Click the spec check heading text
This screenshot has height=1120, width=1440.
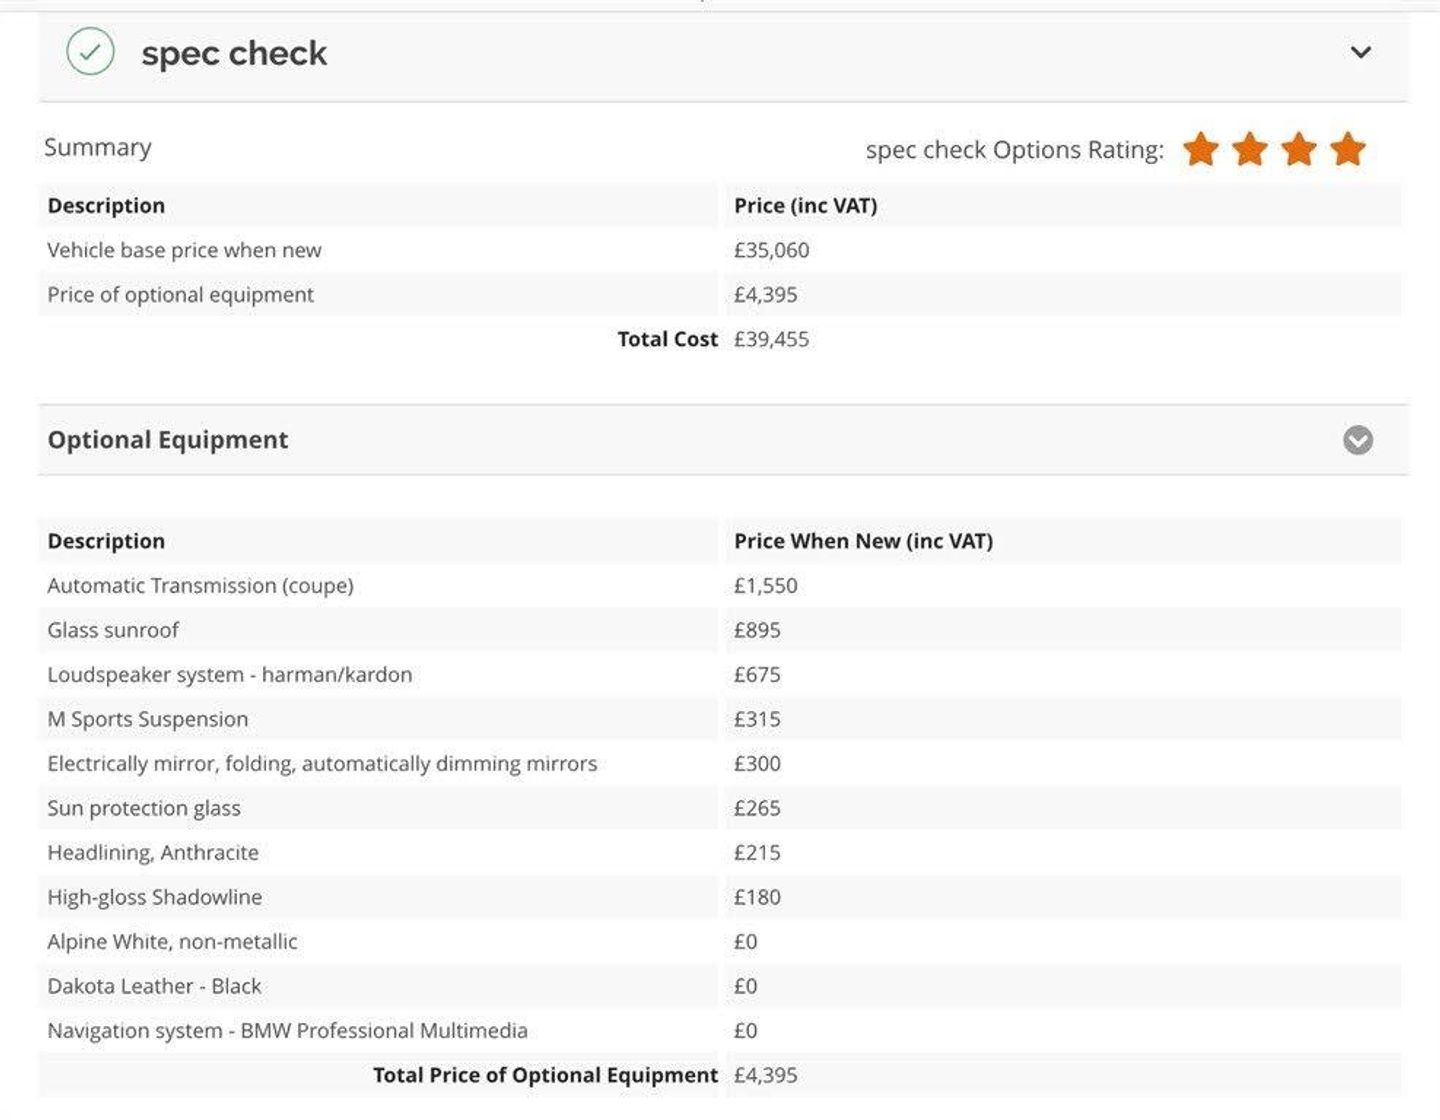[x=234, y=53]
